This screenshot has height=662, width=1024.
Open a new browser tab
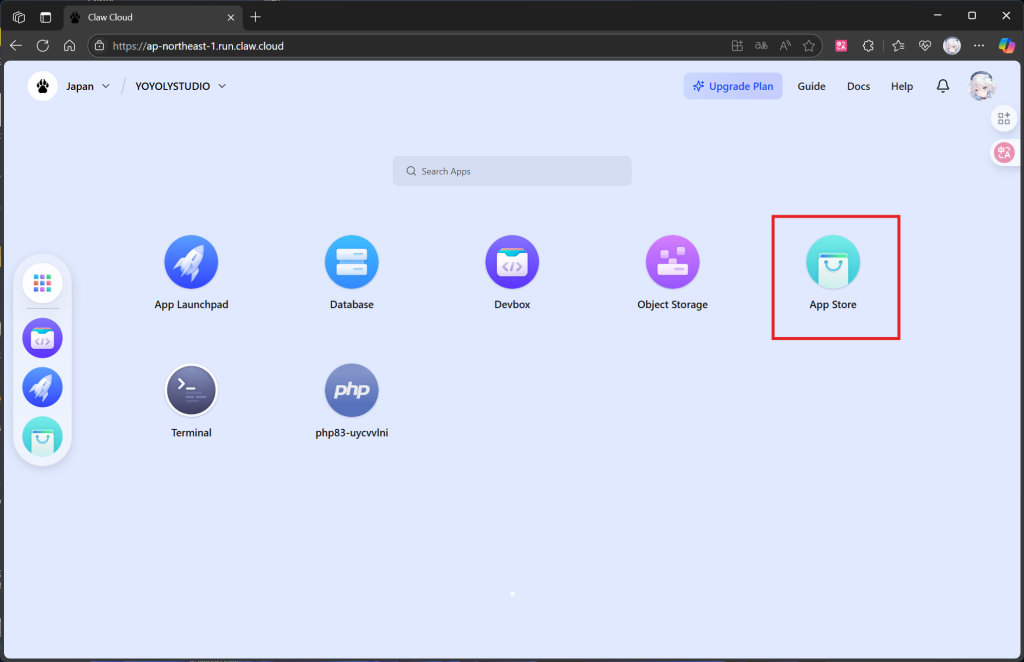pyautogui.click(x=255, y=17)
